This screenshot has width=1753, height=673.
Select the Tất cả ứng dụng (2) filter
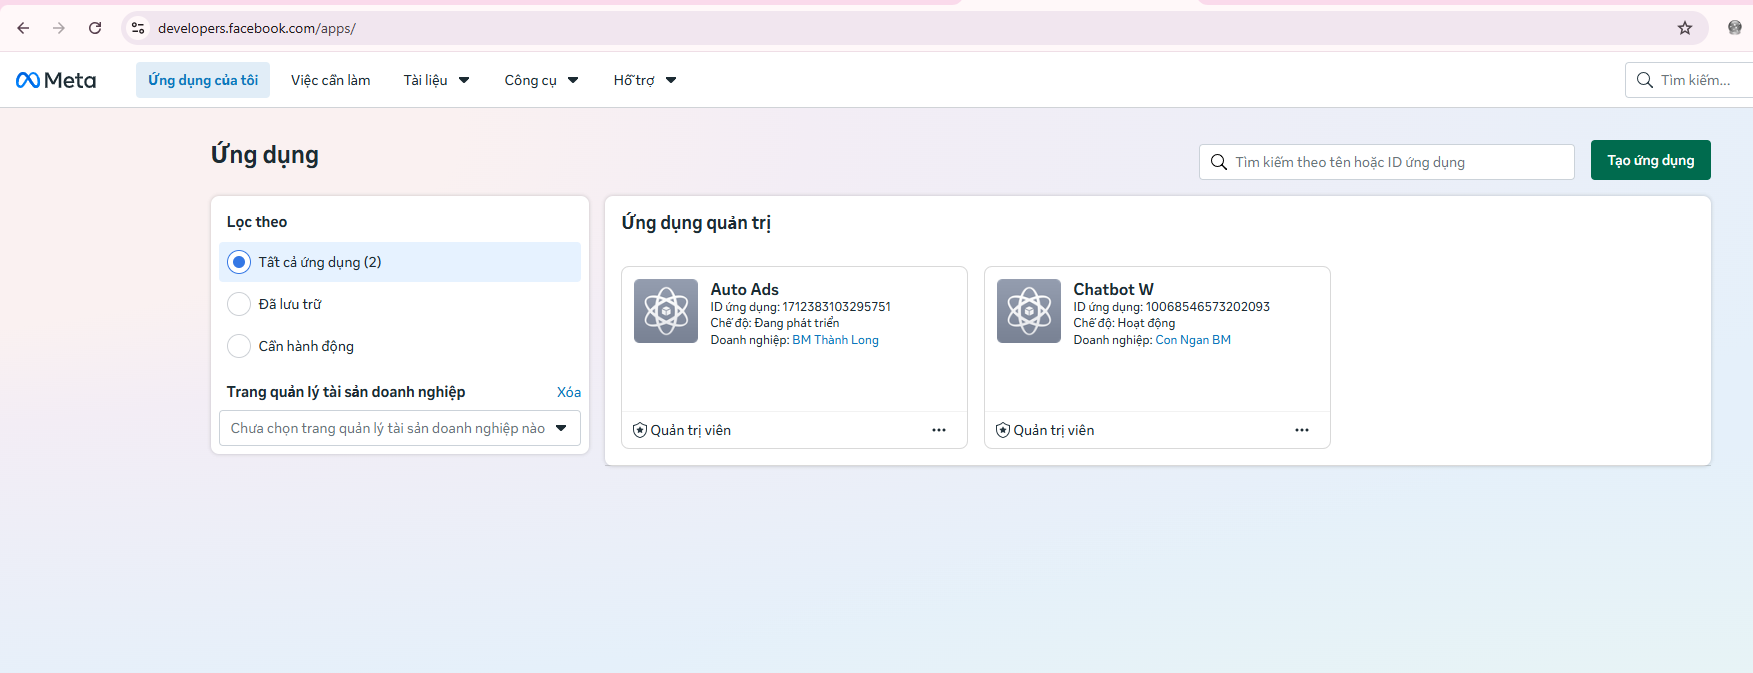(x=400, y=262)
